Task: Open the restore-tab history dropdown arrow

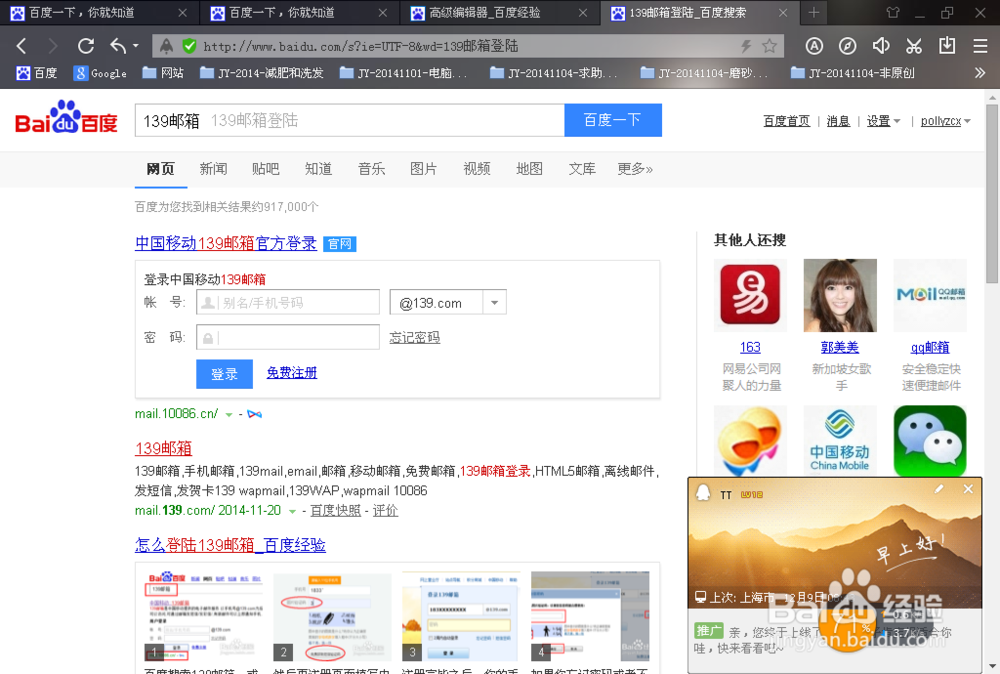Action: tap(136, 46)
